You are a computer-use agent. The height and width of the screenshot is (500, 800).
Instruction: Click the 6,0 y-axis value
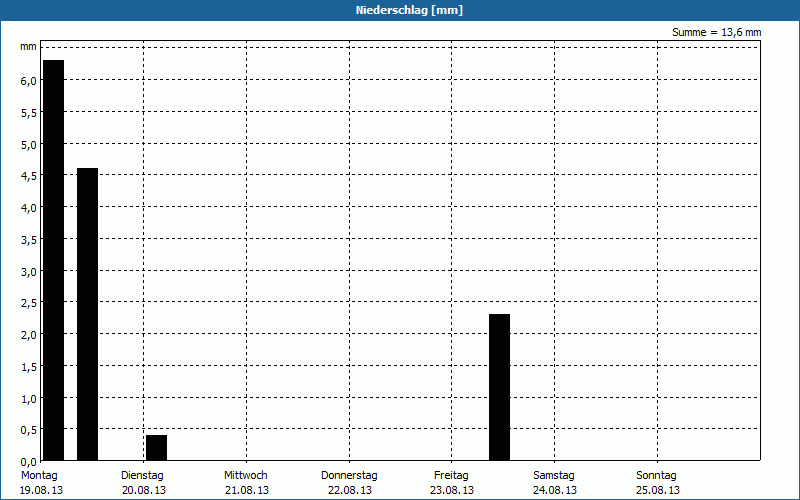[29, 81]
